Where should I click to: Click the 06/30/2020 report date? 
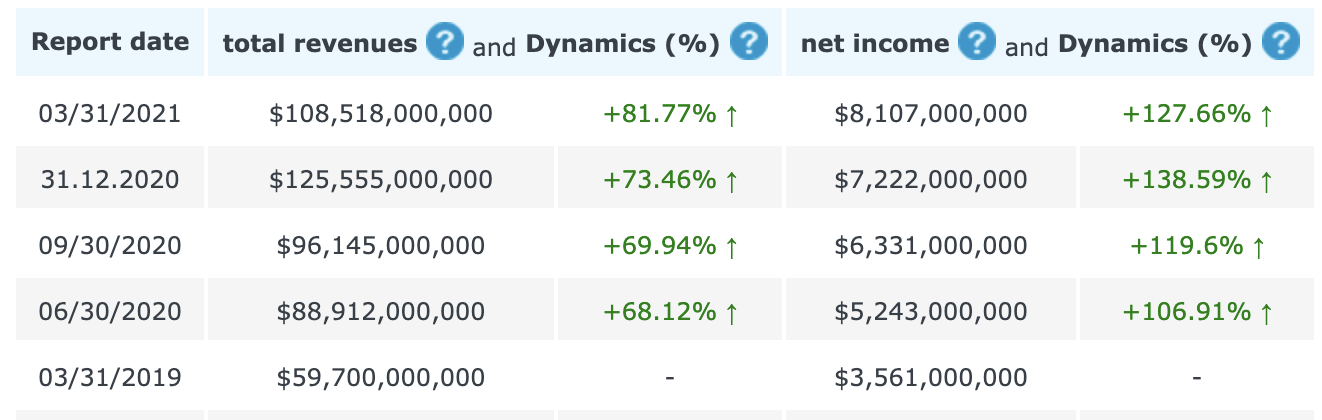(110, 312)
